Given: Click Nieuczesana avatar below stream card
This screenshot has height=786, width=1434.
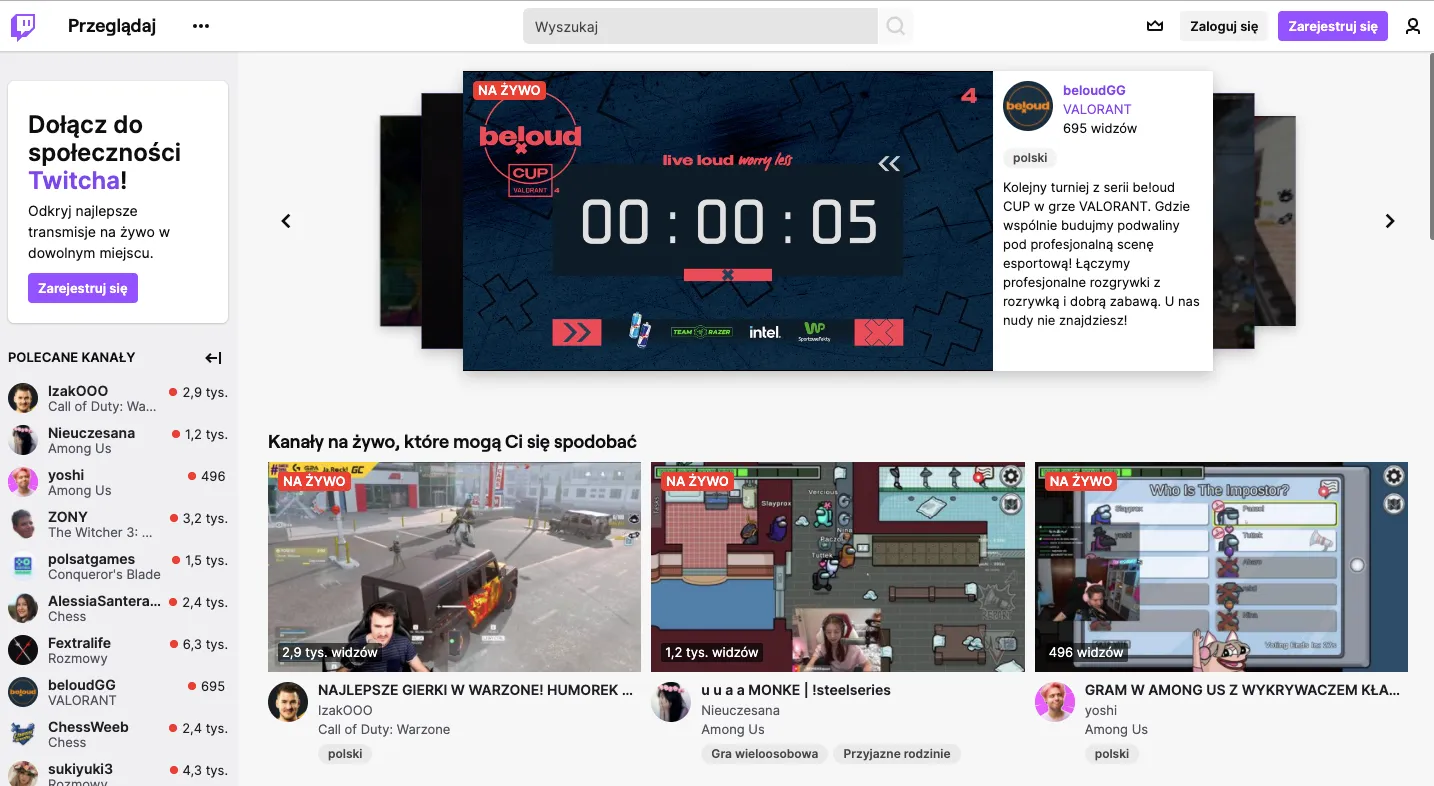Looking at the screenshot, I should point(671,702).
